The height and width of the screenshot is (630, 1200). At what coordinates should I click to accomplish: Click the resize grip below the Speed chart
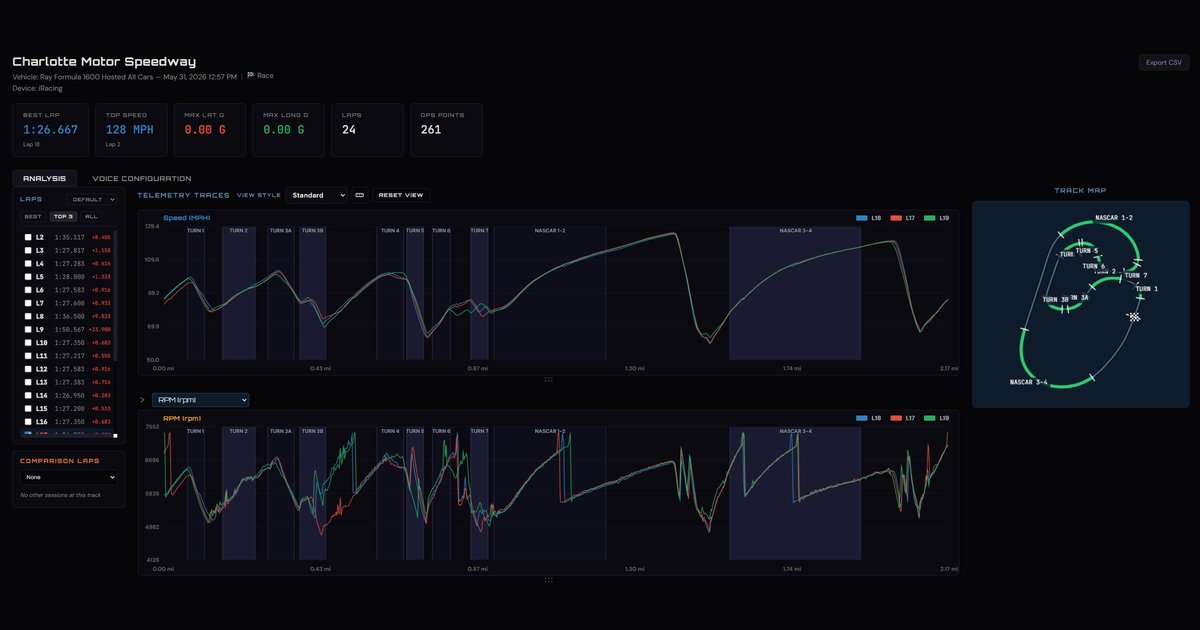(x=548, y=379)
